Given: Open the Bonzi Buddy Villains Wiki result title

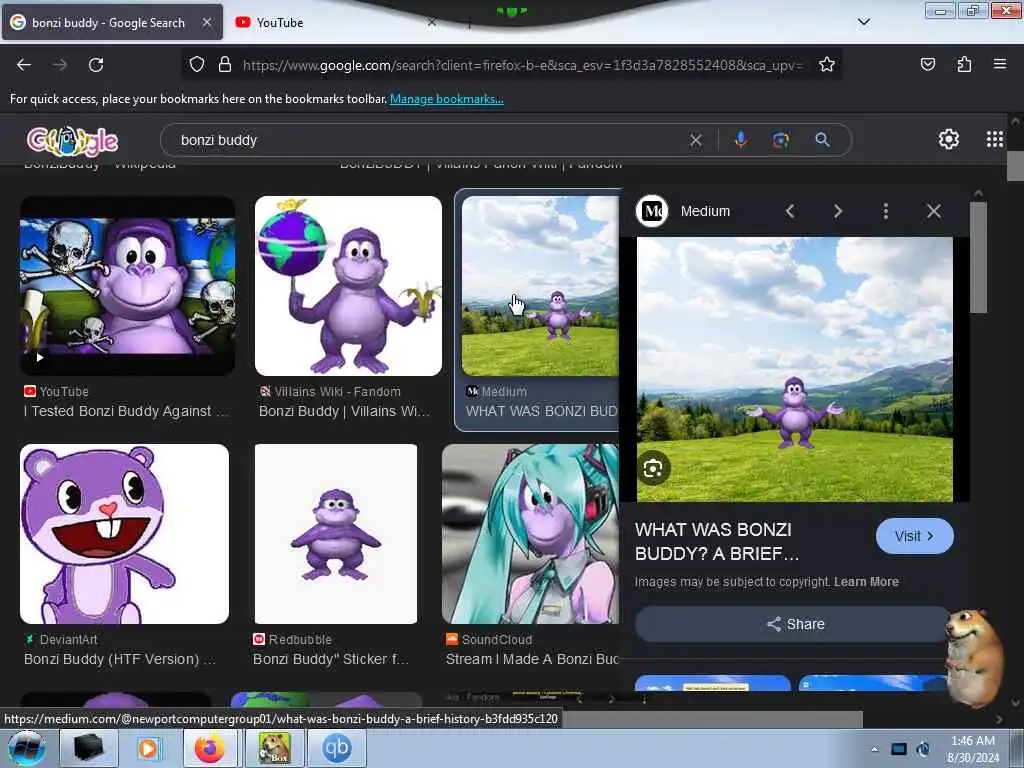Looking at the screenshot, I should [344, 411].
